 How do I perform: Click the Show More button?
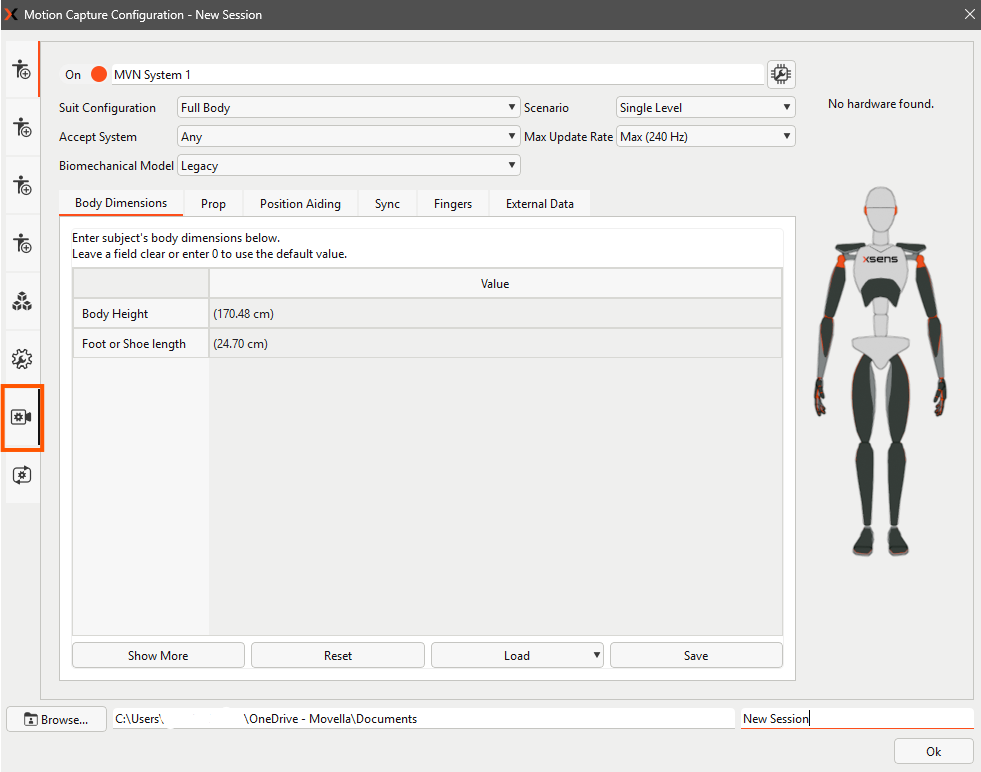coord(158,655)
